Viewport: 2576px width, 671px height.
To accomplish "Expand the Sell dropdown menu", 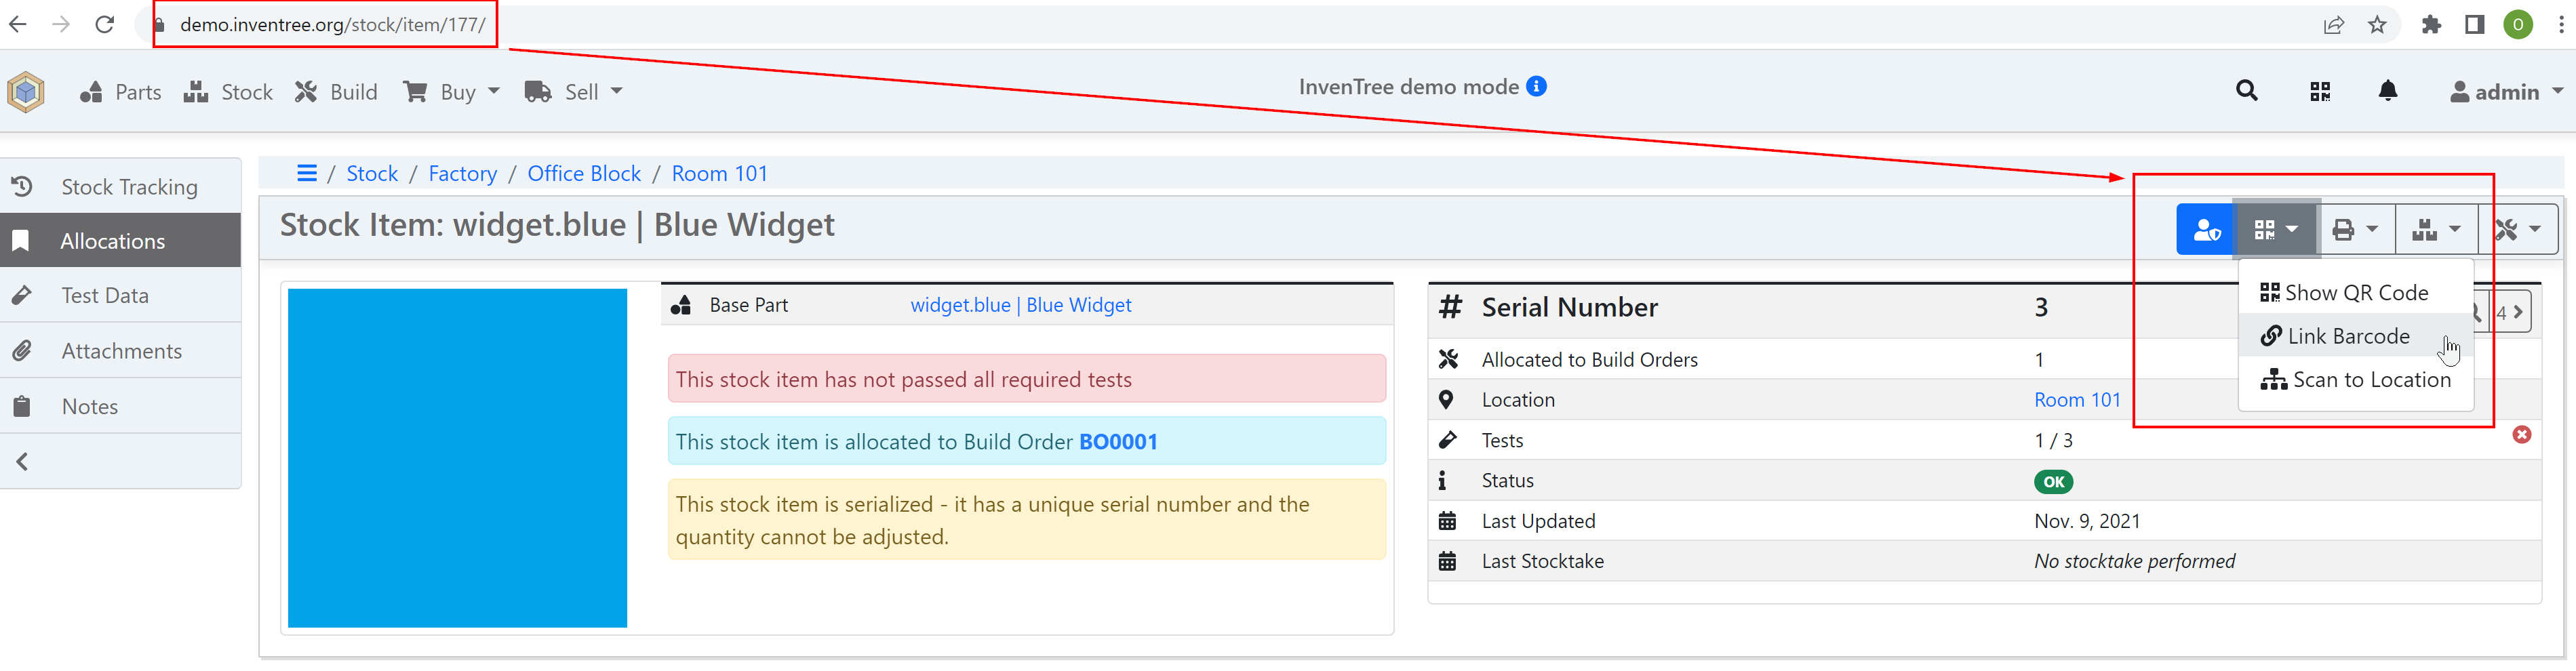I will (x=573, y=92).
